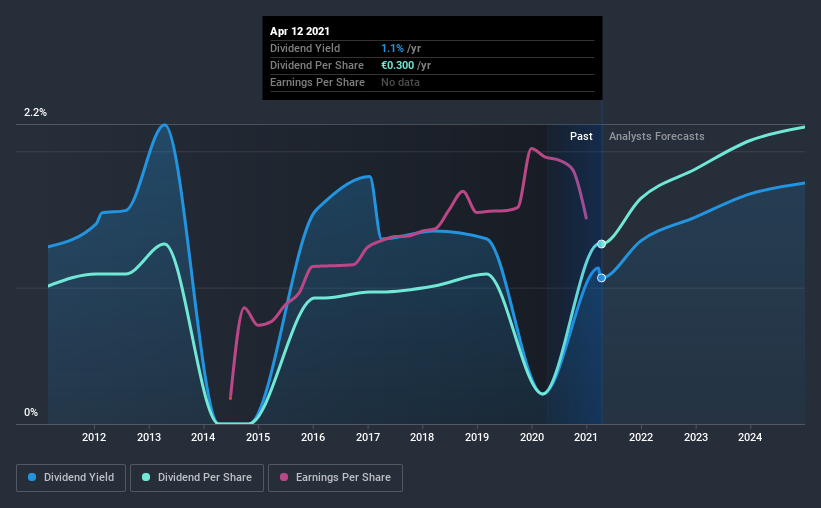Click the 2018 x-axis label
Image resolution: width=821 pixels, height=508 pixels.
point(422,437)
